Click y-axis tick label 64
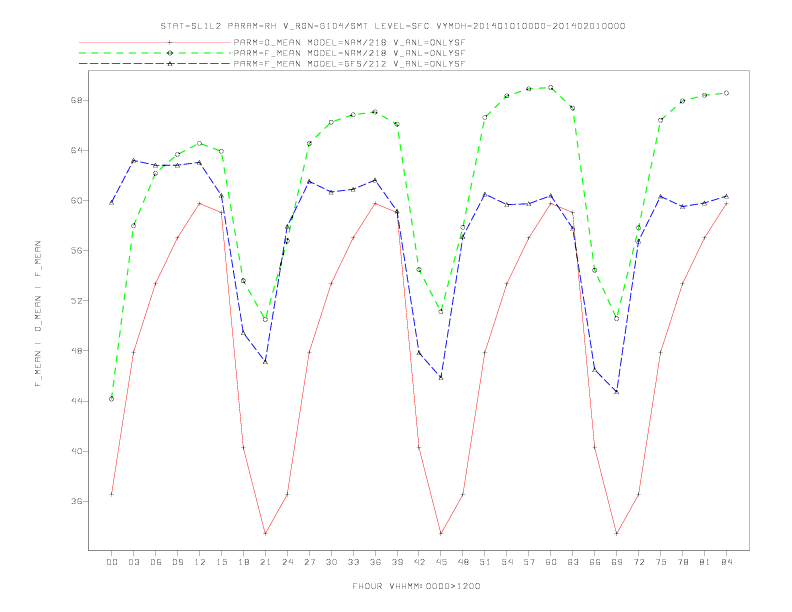The height and width of the screenshot is (612, 792). coord(76,150)
